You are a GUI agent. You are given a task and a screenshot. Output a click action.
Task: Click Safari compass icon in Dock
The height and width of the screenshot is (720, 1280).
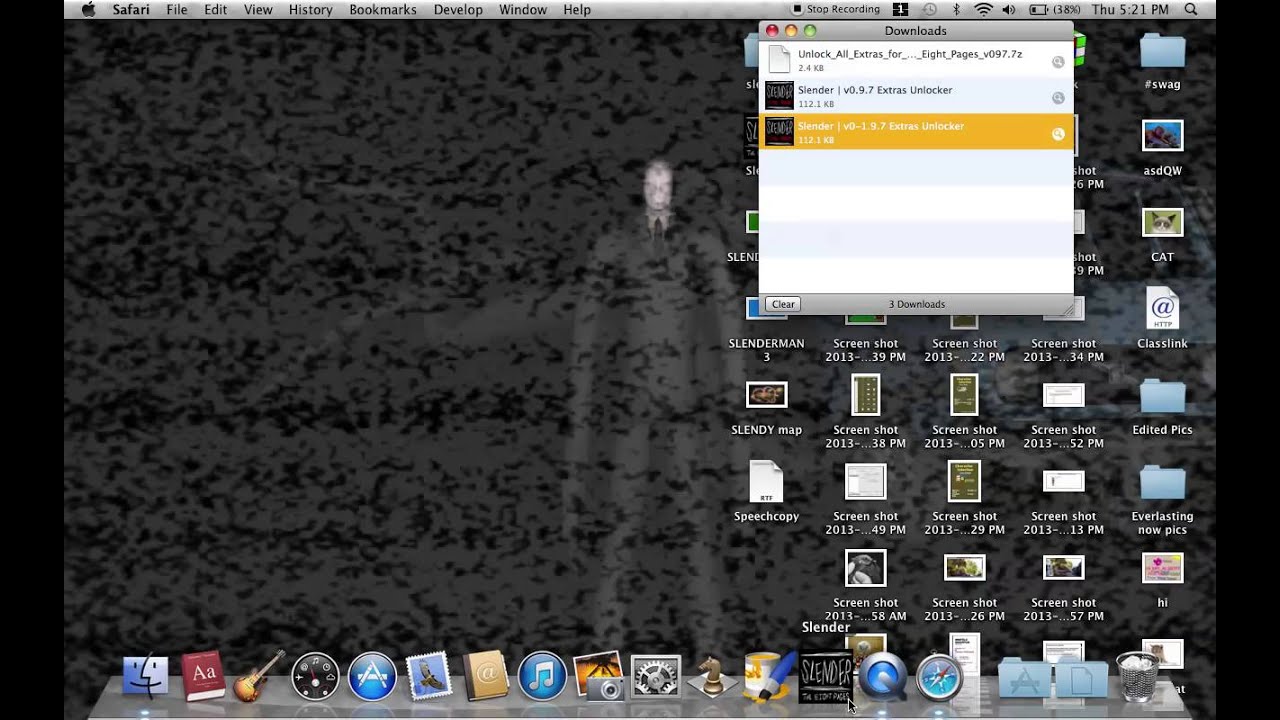(x=940, y=677)
